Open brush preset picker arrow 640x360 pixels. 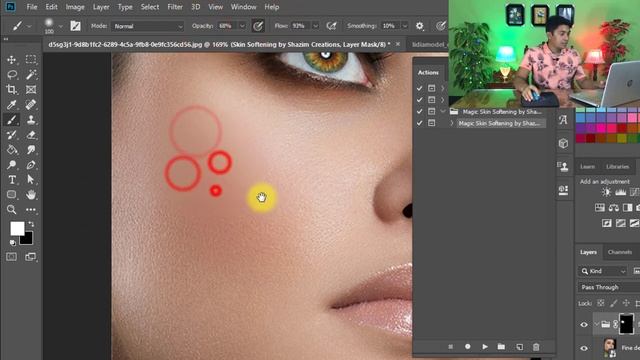click(60, 26)
